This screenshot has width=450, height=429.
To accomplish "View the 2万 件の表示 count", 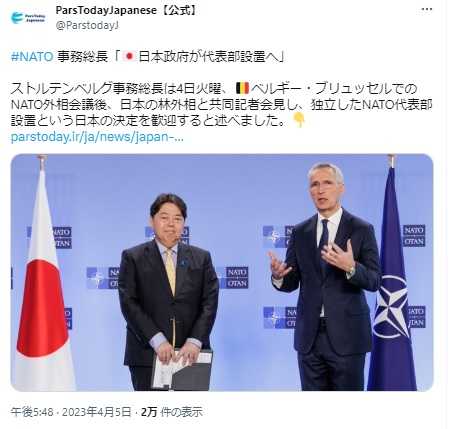I will (172, 412).
